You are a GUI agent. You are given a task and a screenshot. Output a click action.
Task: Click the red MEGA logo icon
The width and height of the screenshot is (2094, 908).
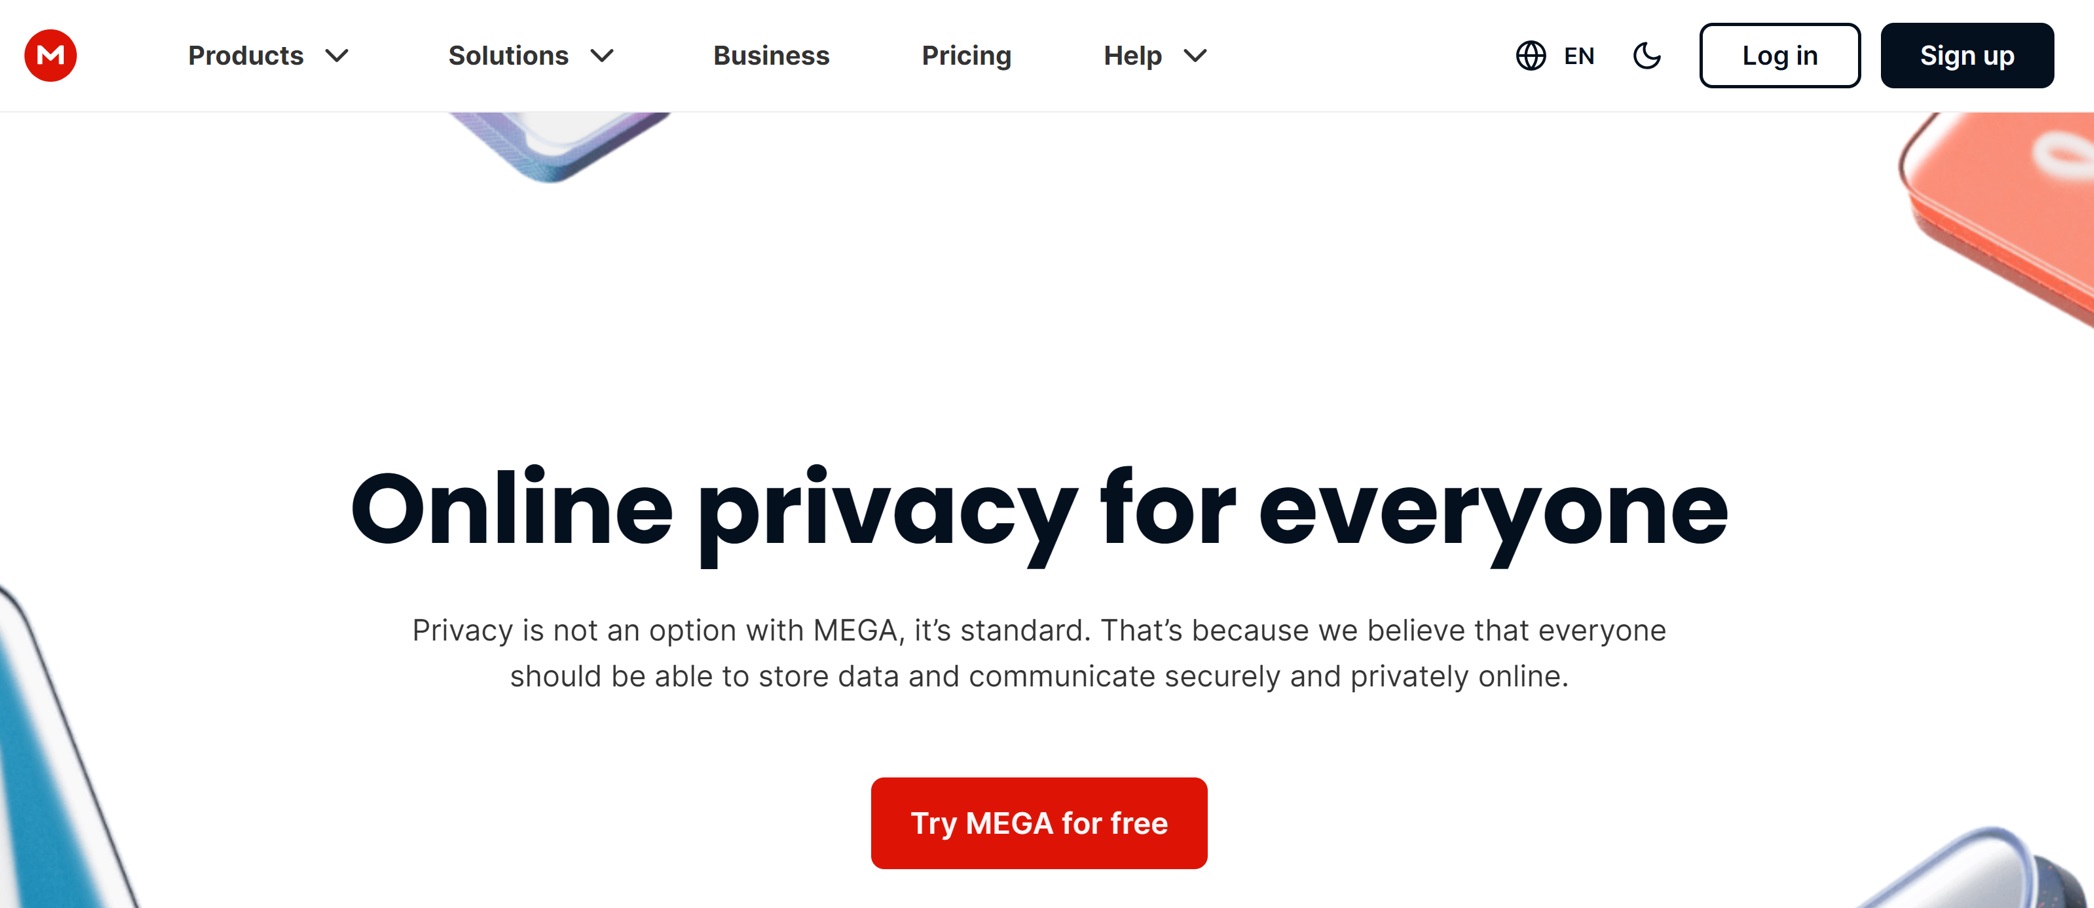click(51, 55)
